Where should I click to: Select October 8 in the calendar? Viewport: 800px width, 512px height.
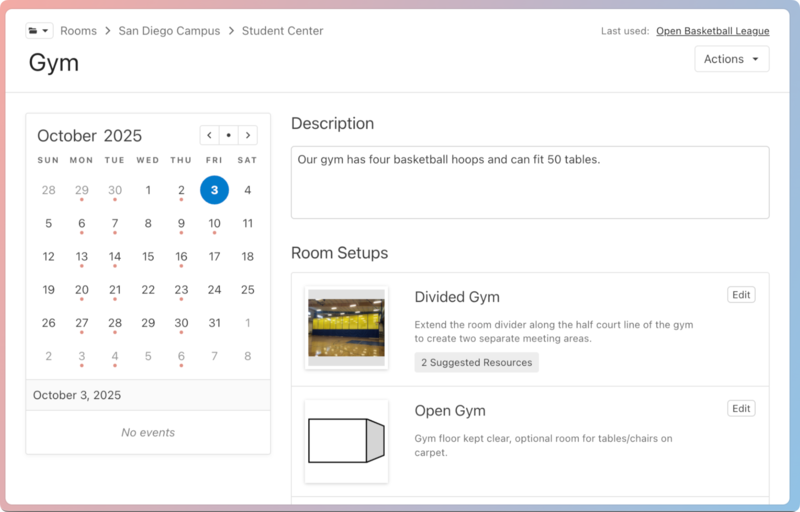pos(148,223)
